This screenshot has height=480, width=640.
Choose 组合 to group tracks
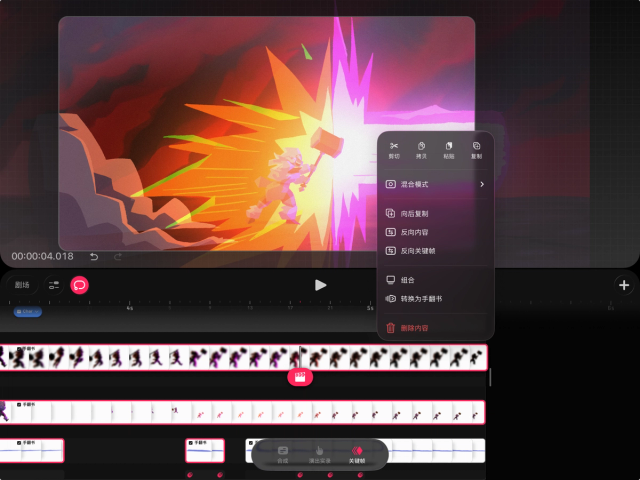coord(435,280)
